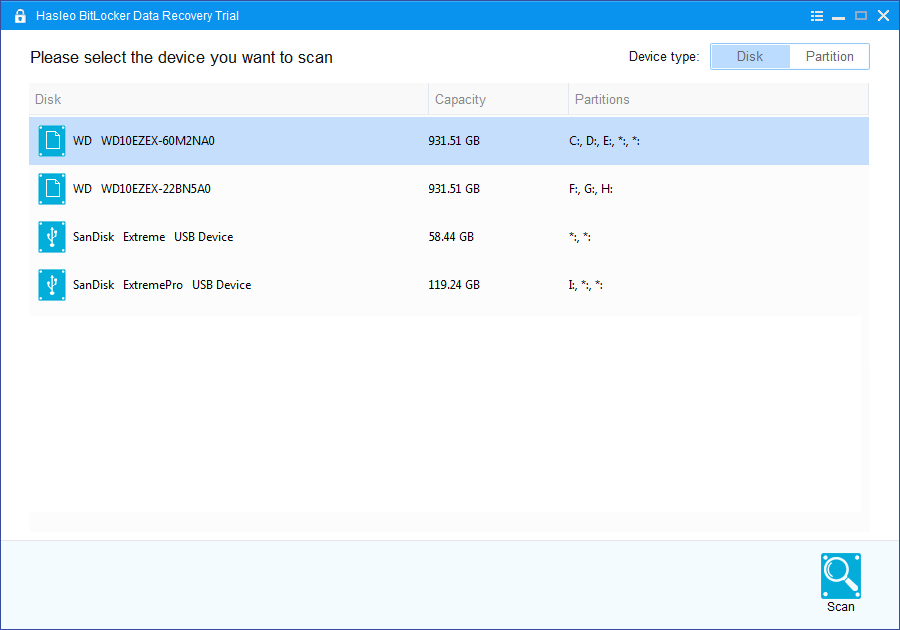This screenshot has width=900, height=630.
Task: Click USB icon for SanDisk Extreme
Action: coord(52,237)
